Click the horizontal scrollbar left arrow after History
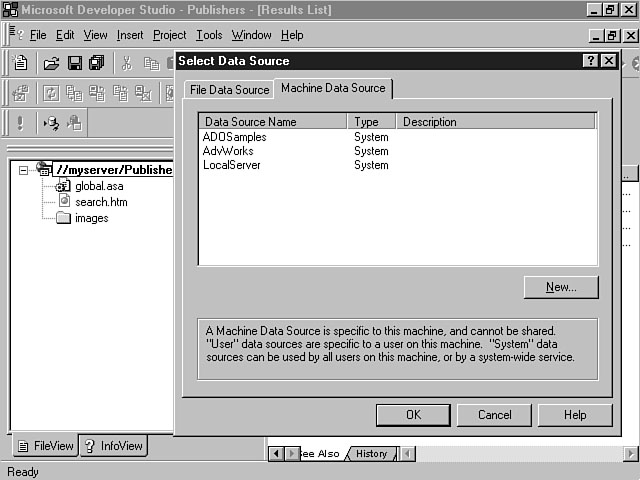 [407, 453]
